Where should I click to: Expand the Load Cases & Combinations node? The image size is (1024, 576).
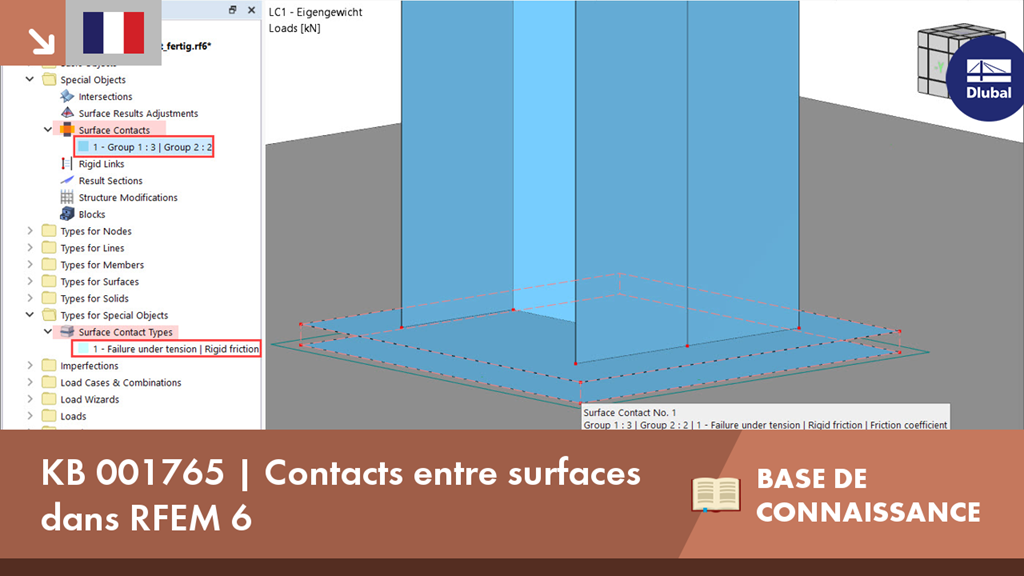pos(30,382)
